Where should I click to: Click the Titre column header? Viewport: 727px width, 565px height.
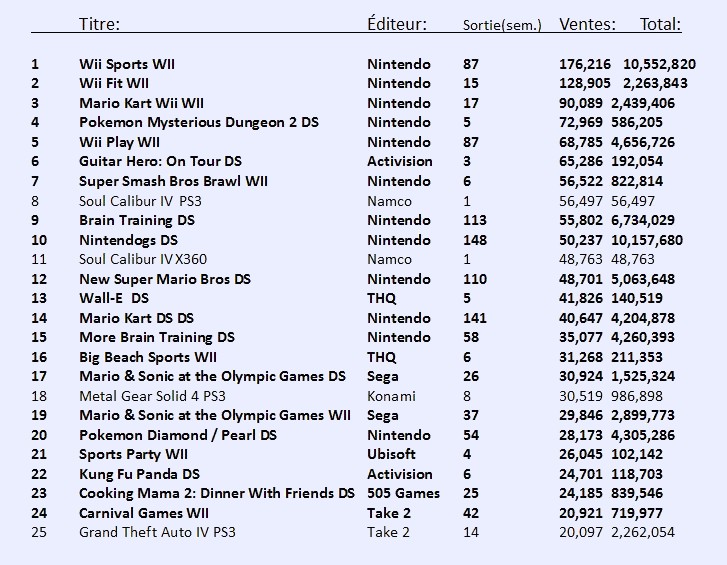[99, 24]
